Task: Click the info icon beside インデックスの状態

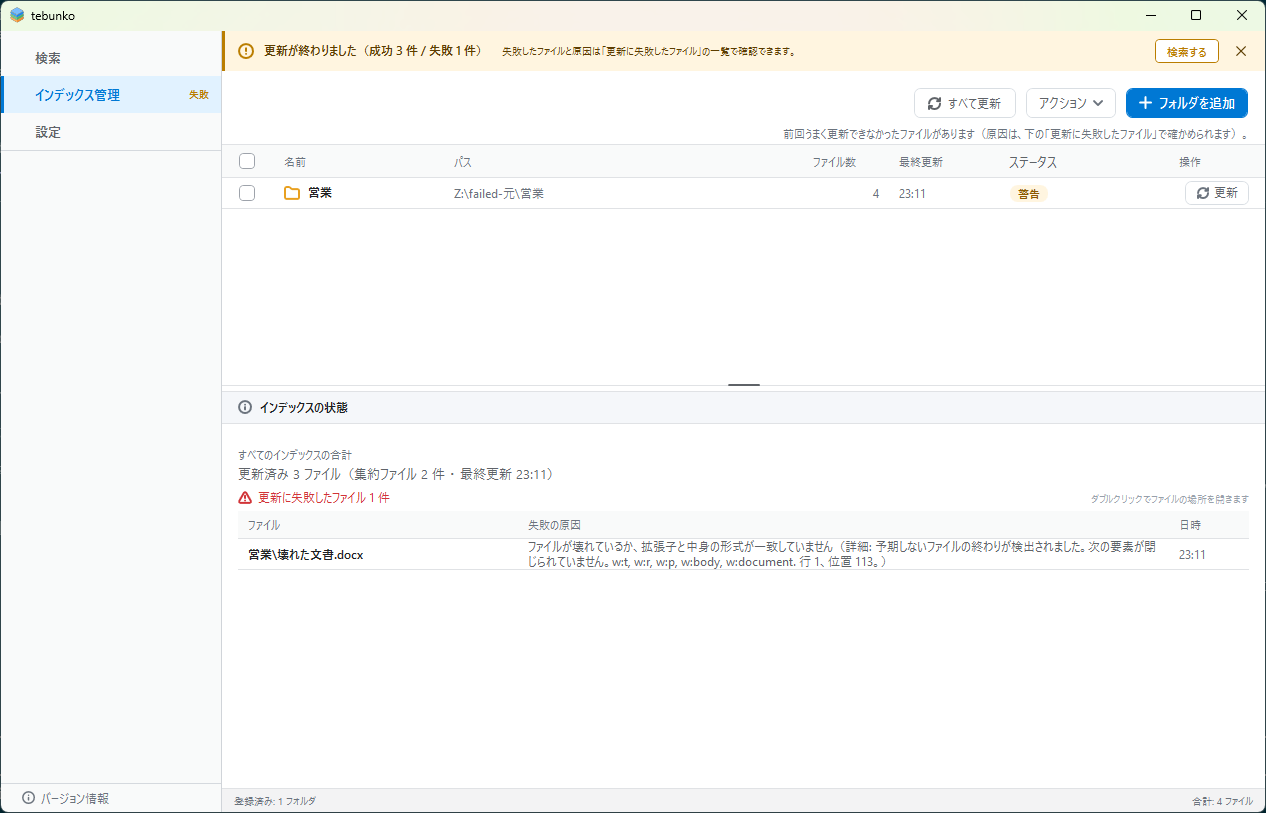Action: pos(245,407)
